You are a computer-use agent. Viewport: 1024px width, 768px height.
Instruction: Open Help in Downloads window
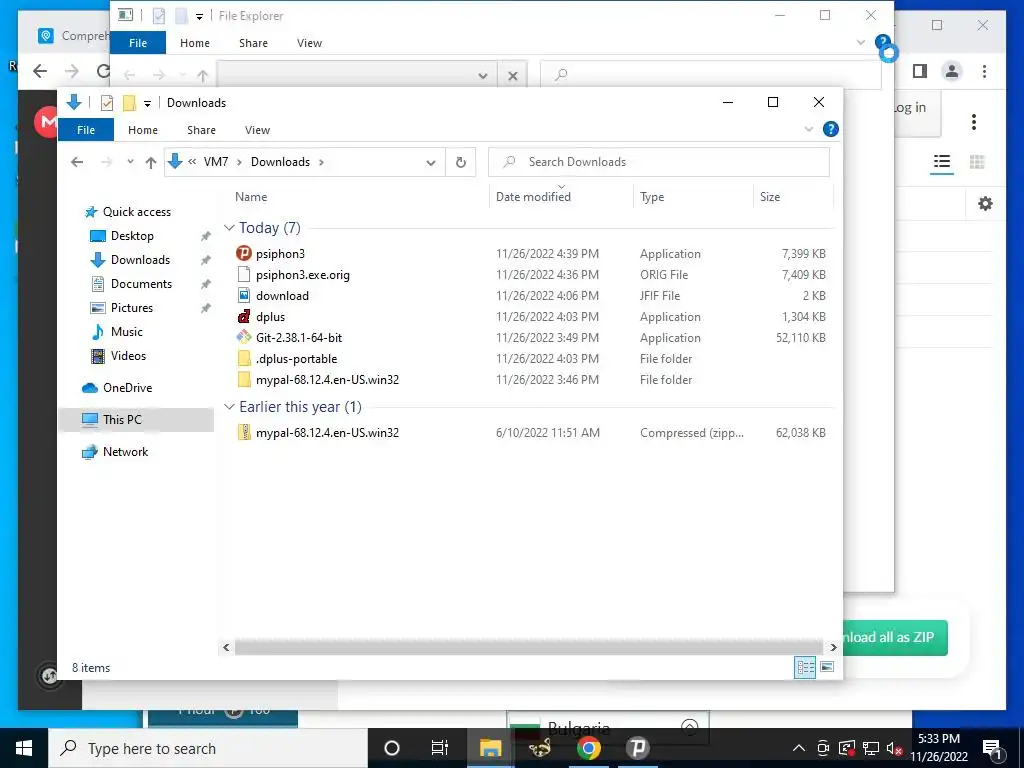pyautogui.click(x=830, y=129)
